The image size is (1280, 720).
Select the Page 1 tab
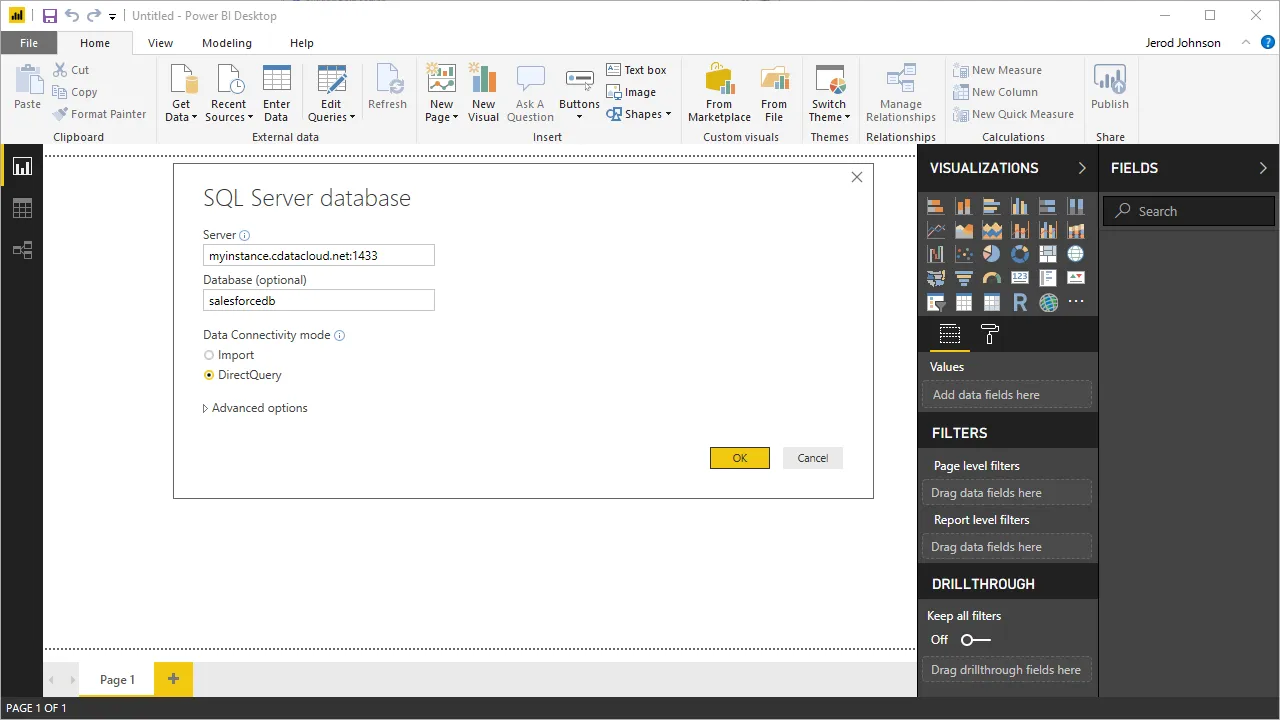[117, 679]
